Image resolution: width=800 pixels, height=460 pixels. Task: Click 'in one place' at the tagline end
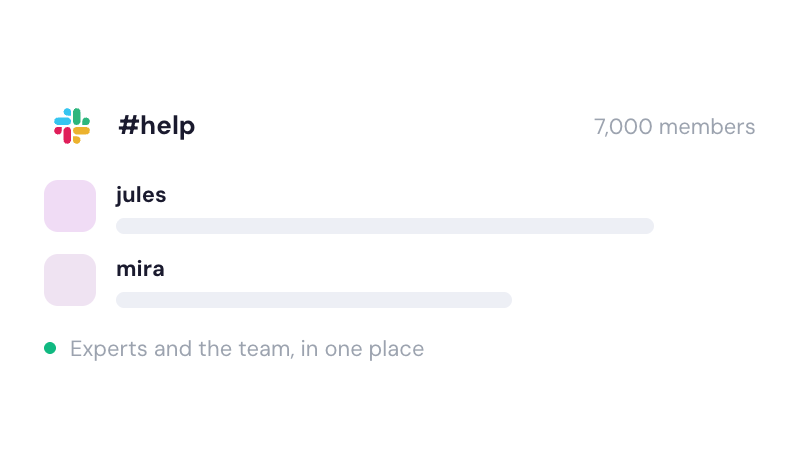[x=362, y=349]
